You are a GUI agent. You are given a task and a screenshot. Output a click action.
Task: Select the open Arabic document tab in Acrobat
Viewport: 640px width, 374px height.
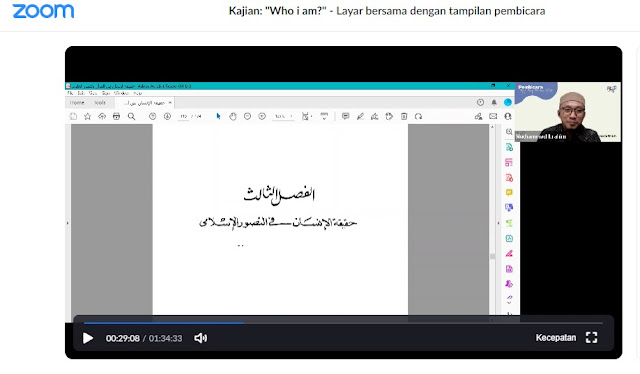144,103
